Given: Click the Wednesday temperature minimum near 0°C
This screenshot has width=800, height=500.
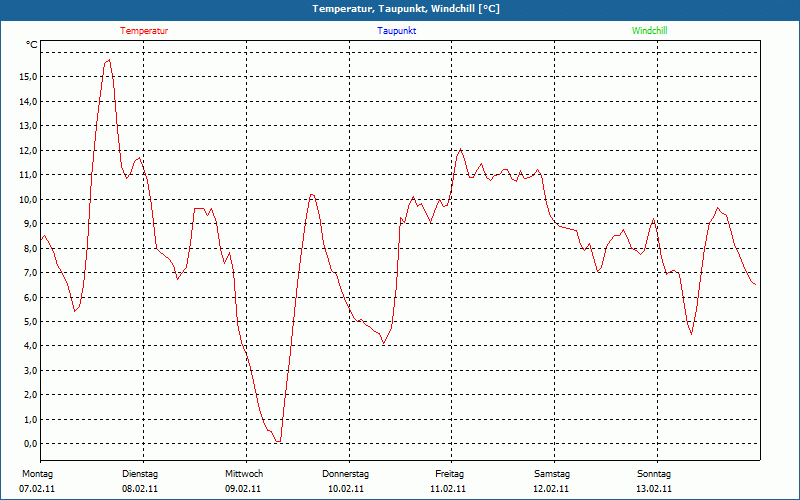Looking at the screenshot, I should click(x=278, y=441).
